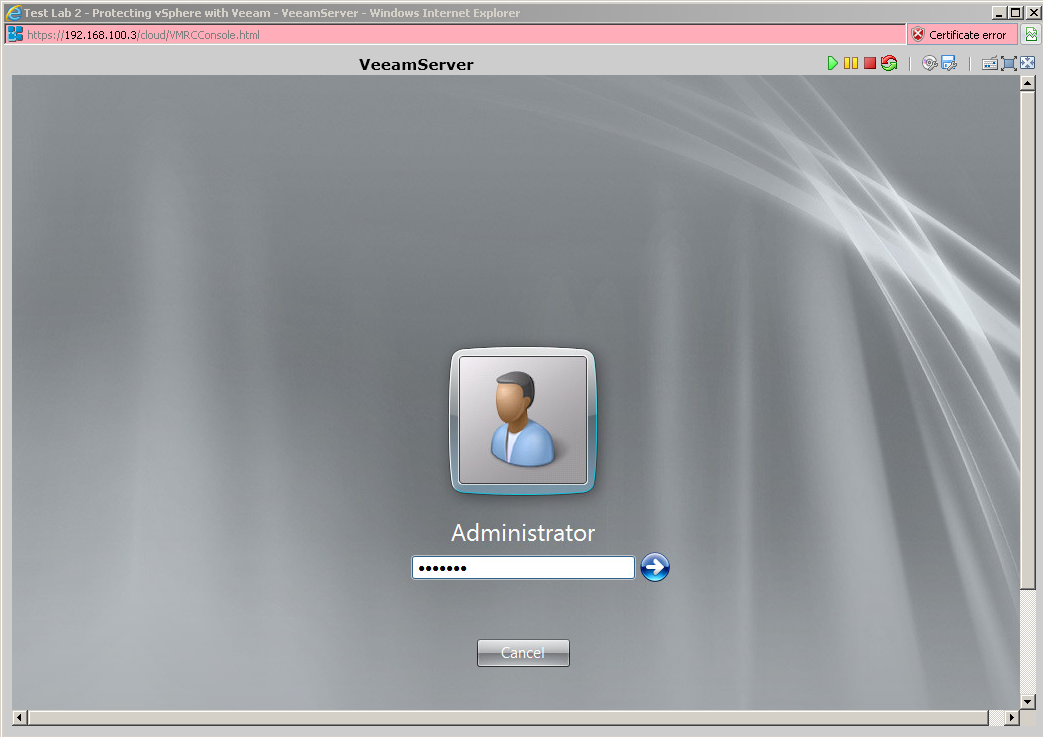Viewport: 1043px width, 737px height.
Task: Close the Internet Explorer window
Action: point(1033,13)
